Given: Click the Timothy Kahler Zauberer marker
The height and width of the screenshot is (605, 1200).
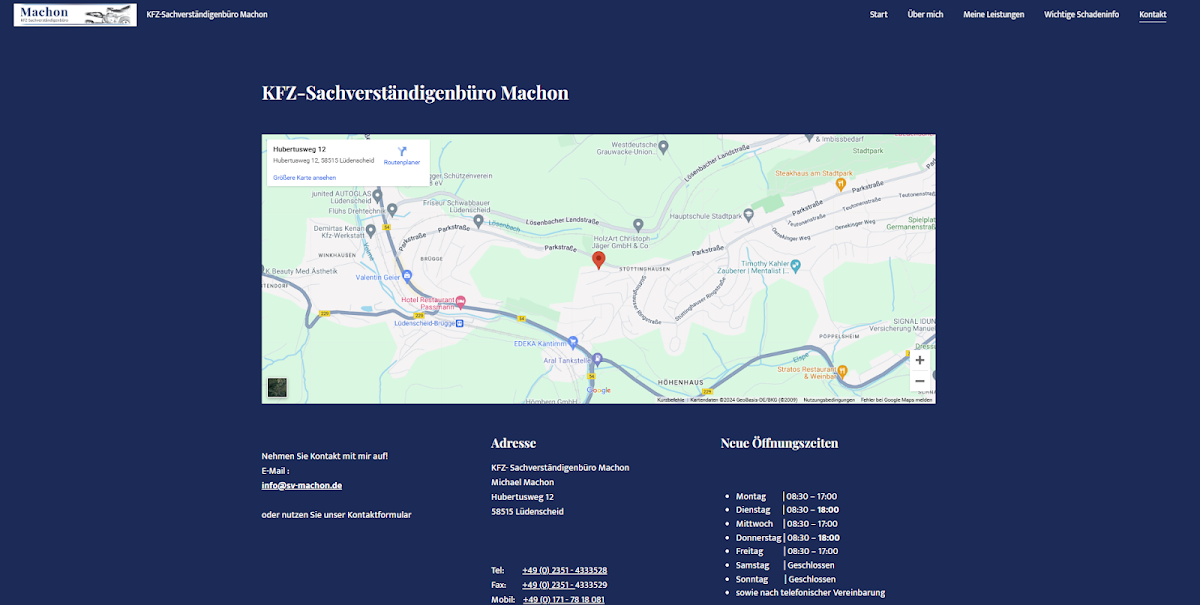Looking at the screenshot, I should [x=796, y=266].
